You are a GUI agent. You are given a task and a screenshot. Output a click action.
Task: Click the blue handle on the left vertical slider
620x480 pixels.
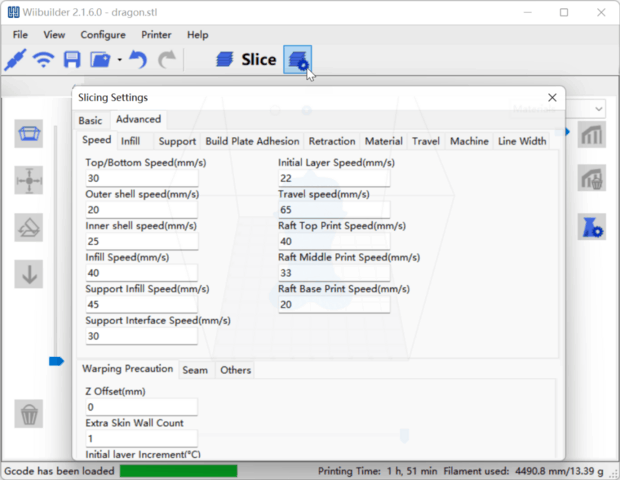point(56,361)
